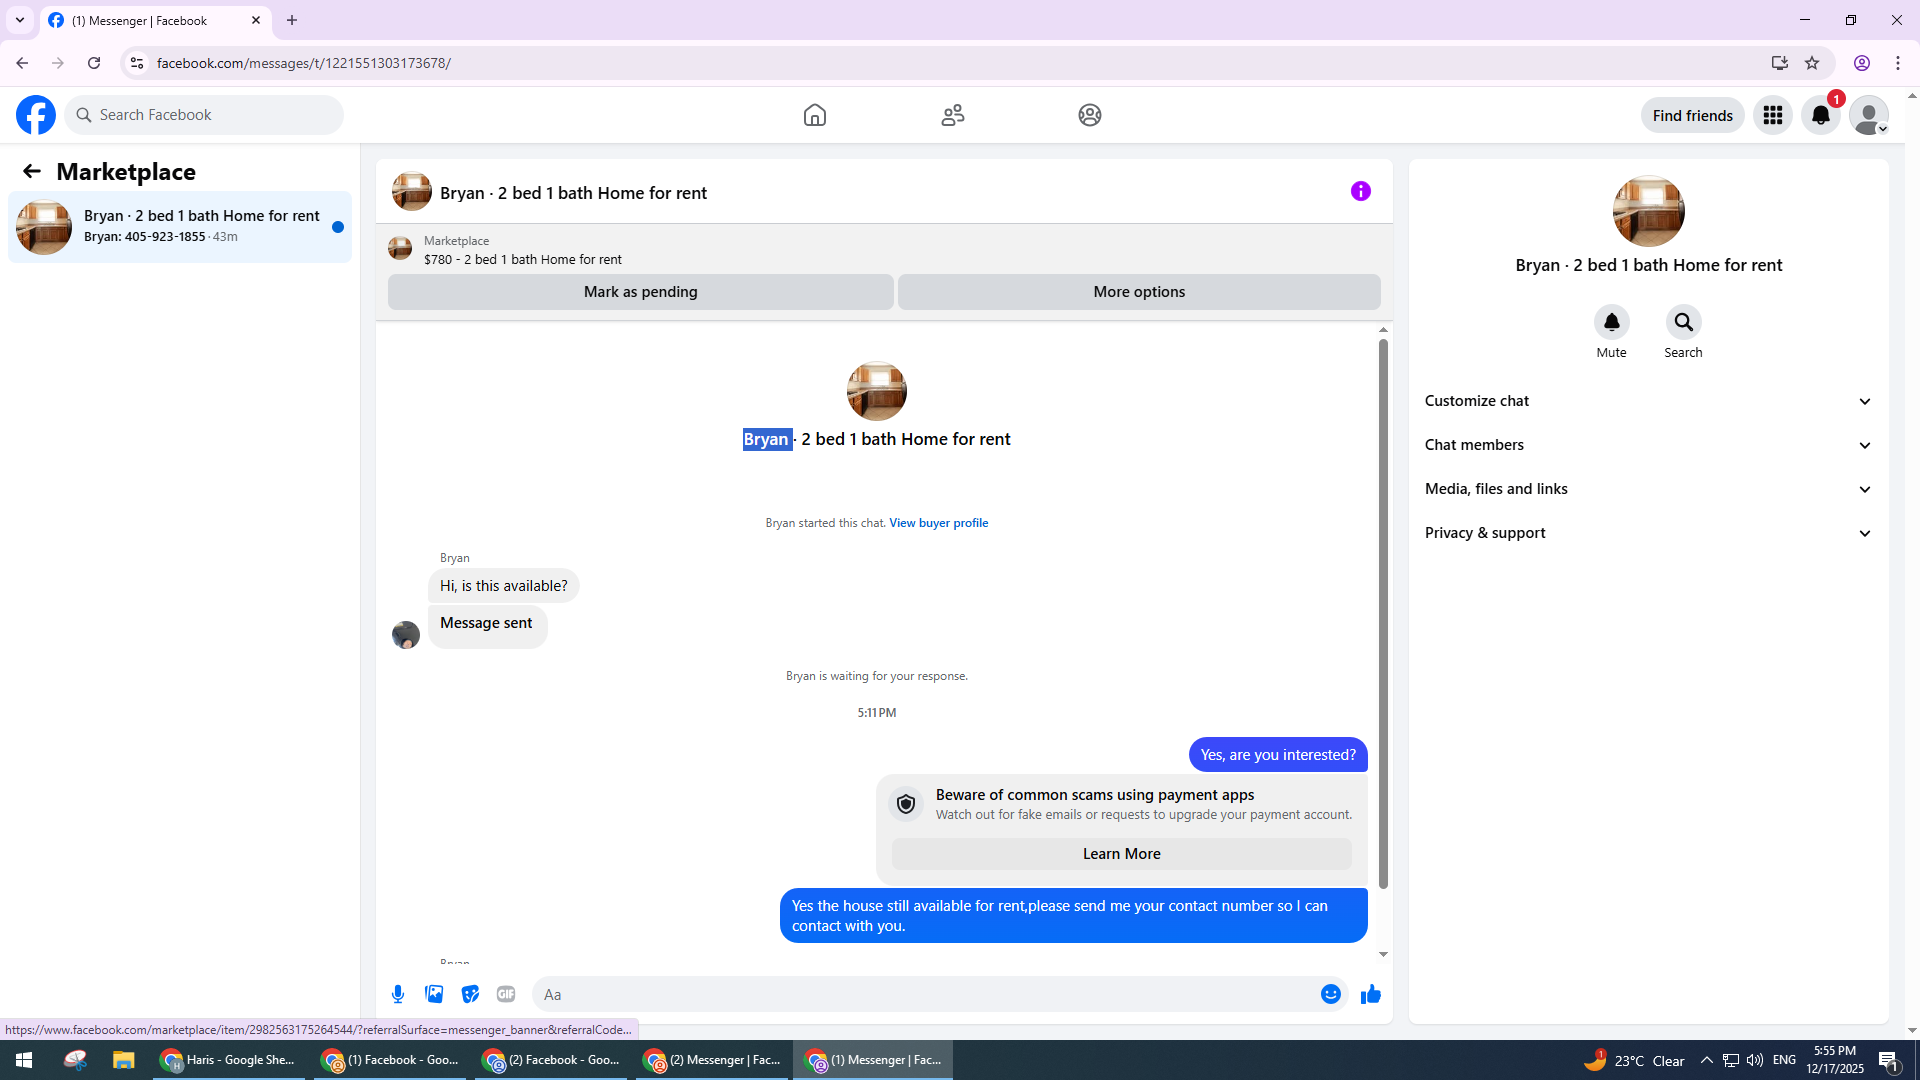Expand Customize chat section
The height and width of the screenshot is (1080, 1920).
(x=1648, y=401)
